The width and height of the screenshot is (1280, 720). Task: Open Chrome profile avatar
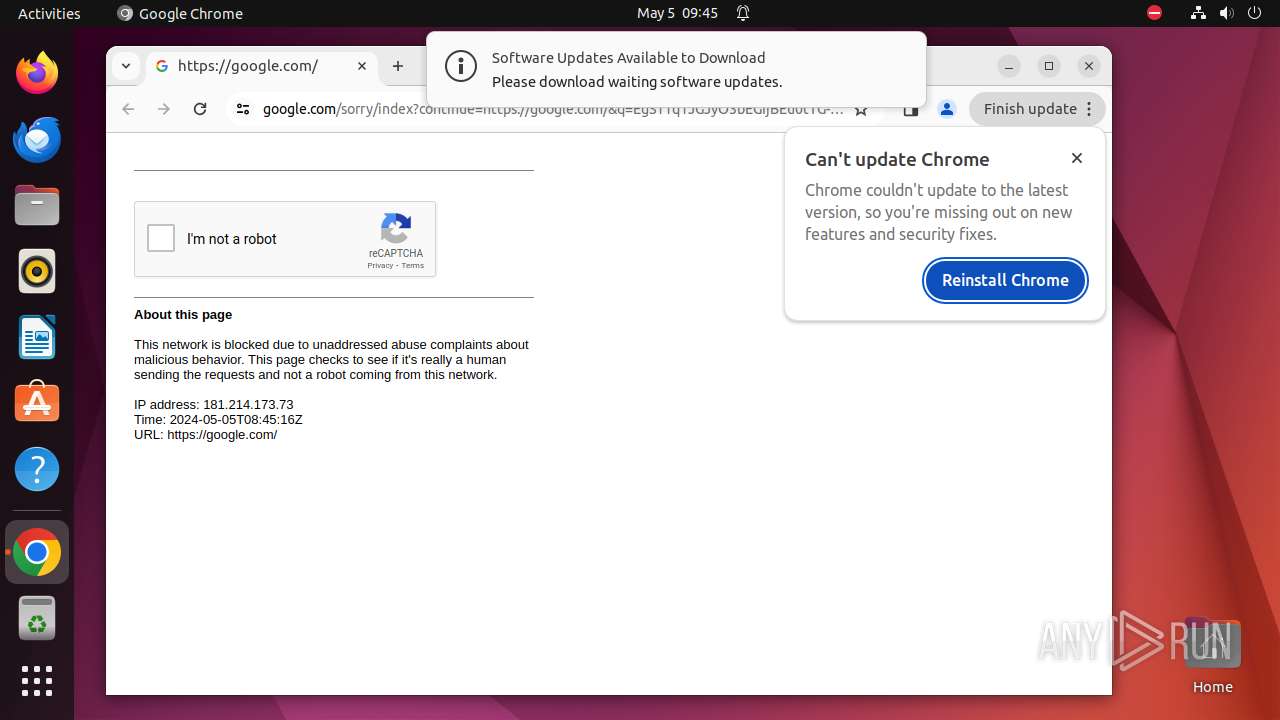947,109
